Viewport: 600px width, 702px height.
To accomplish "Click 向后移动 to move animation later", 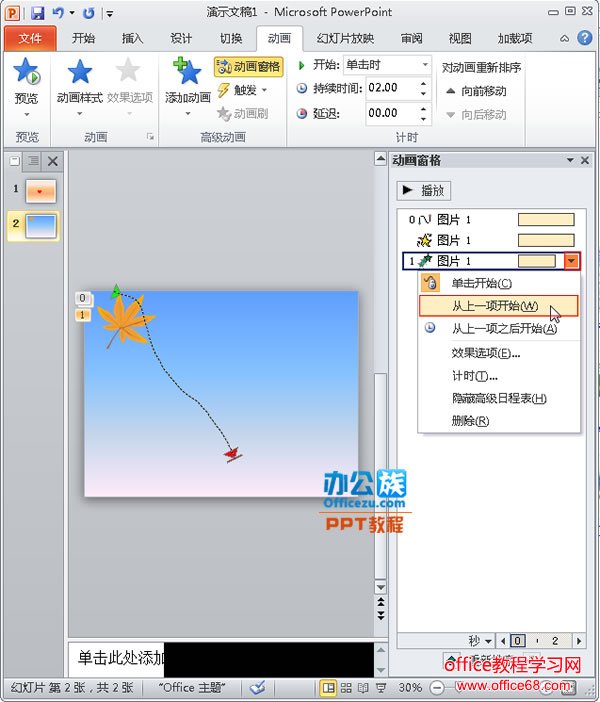I will (477, 115).
